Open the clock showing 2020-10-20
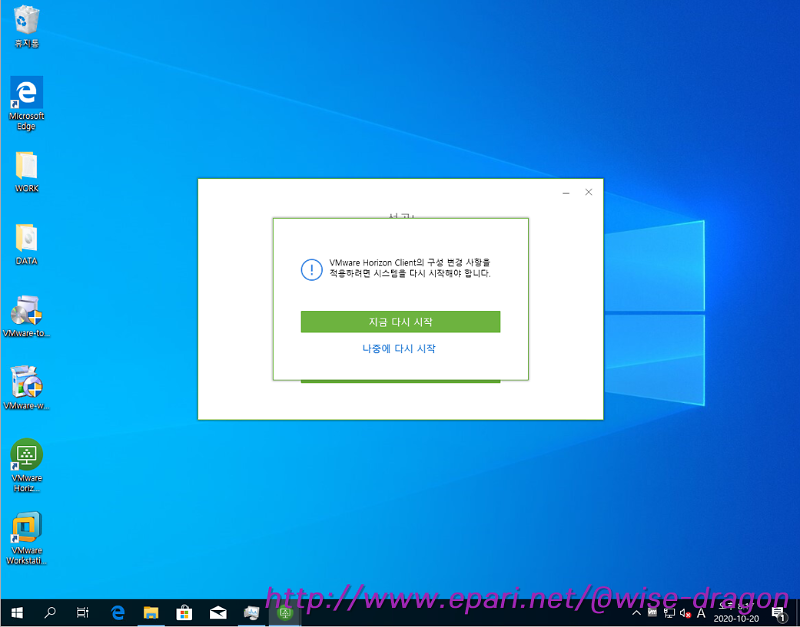800x627 pixels. [736, 613]
